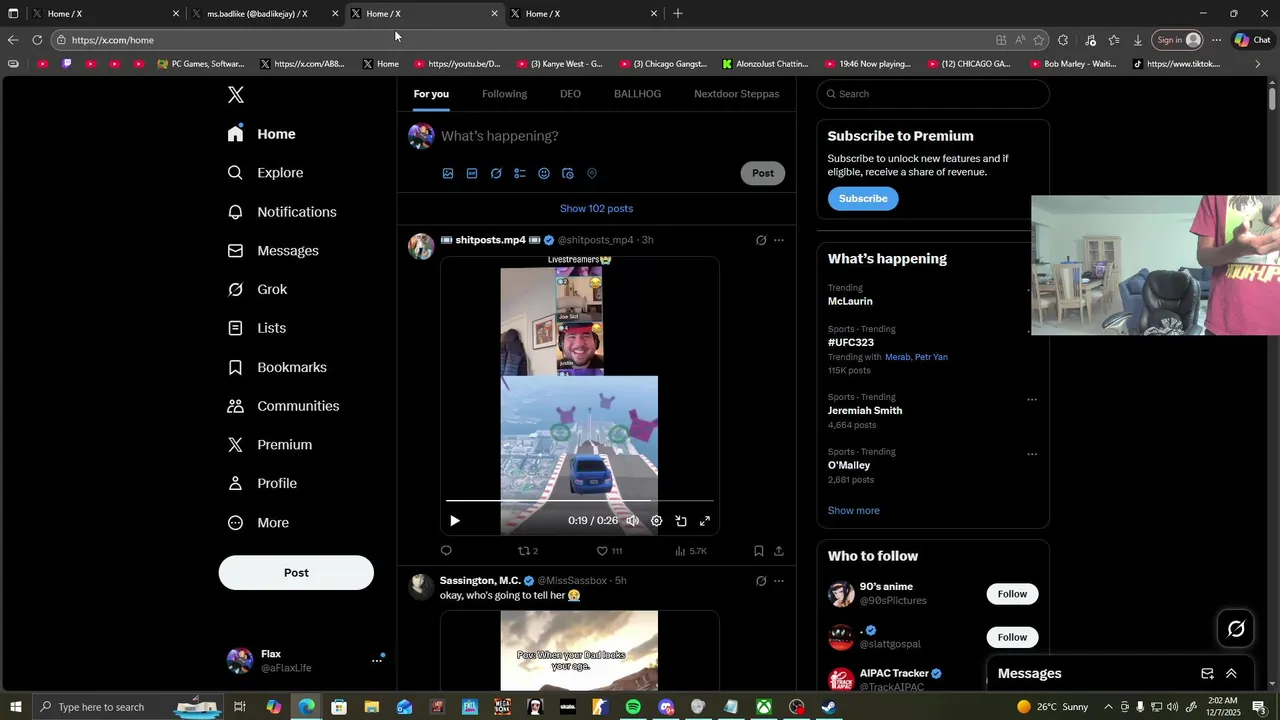
Task: Expand video to fullscreen
Action: pyautogui.click(x=705, y=521)
